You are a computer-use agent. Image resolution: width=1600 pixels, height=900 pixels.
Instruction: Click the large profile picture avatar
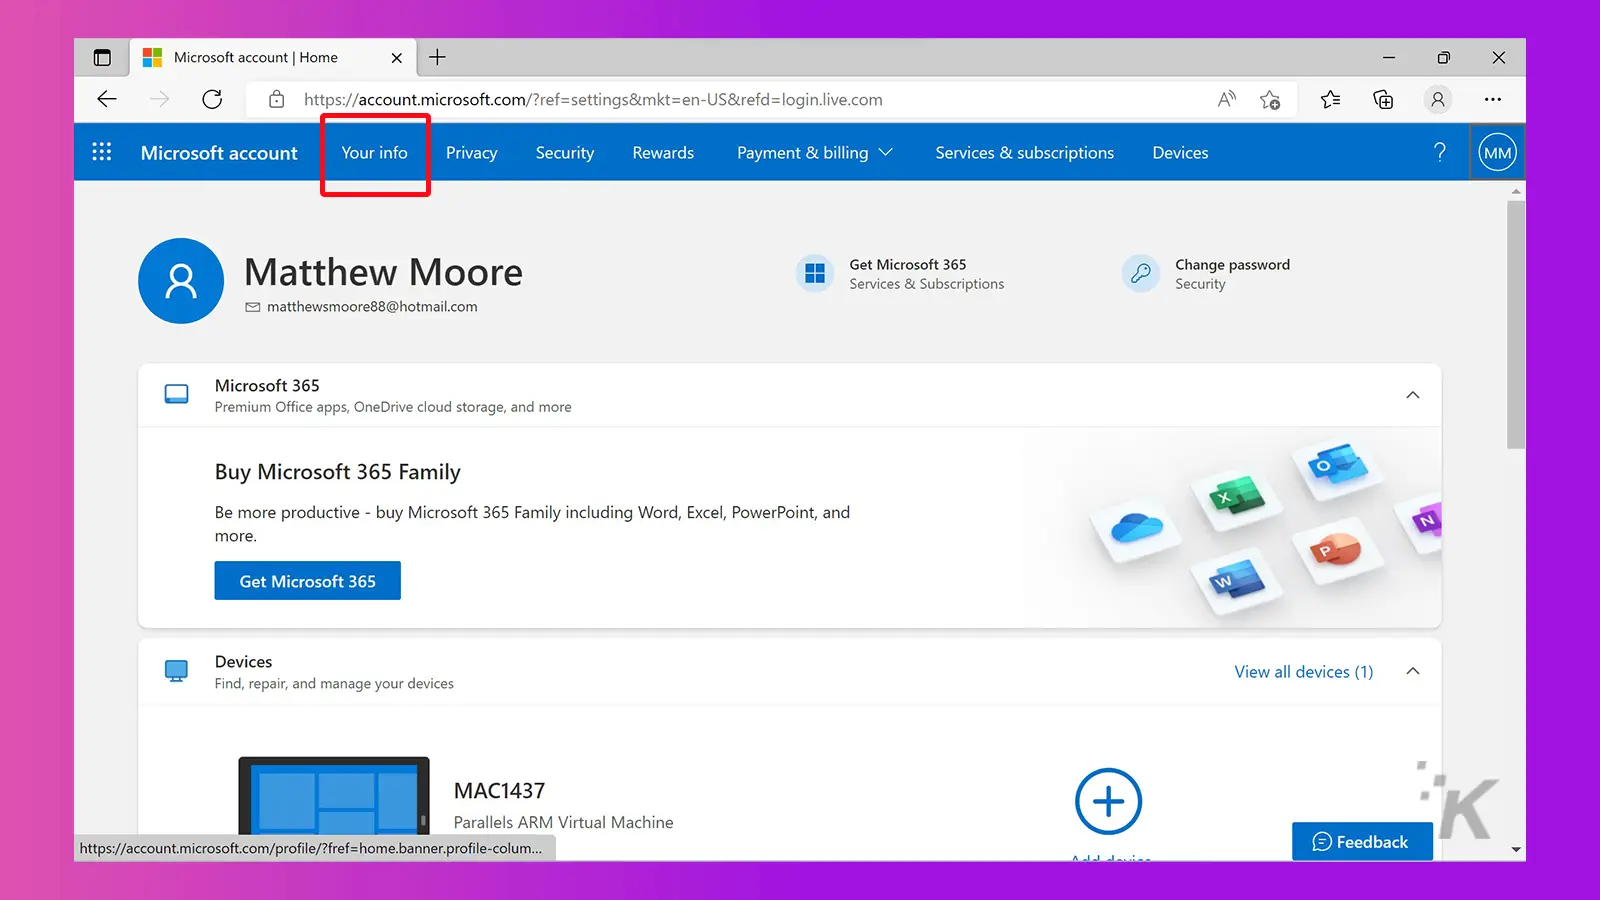(x=181, y=281)
